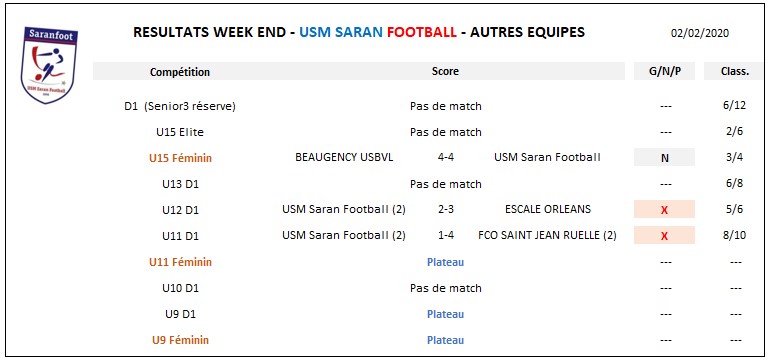Select the Score column header
The width and height of the screenshot is (772, 362).
pyautogui.click(x=445, y=71)
